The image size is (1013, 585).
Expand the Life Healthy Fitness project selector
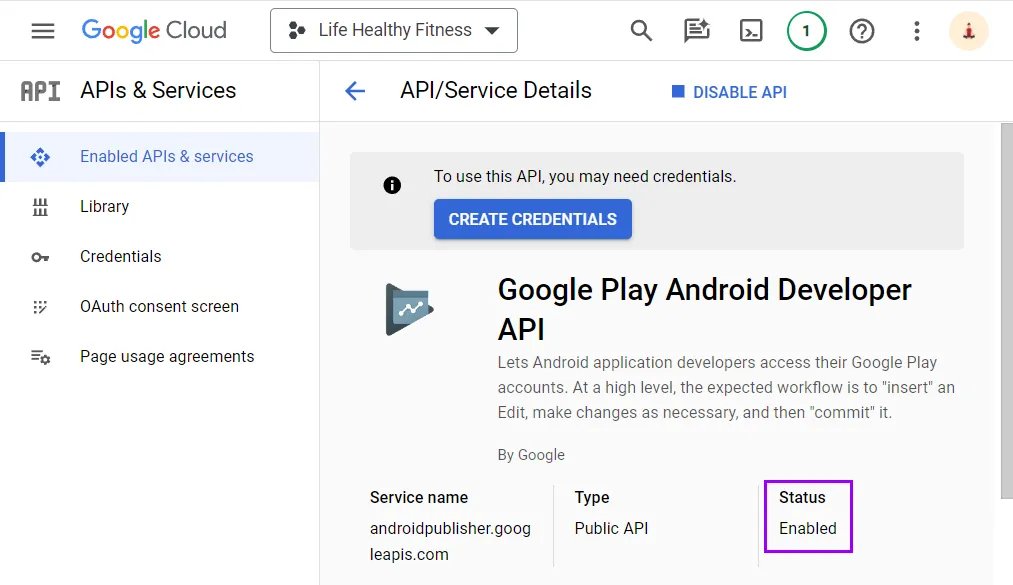click(x=394, y=31)
